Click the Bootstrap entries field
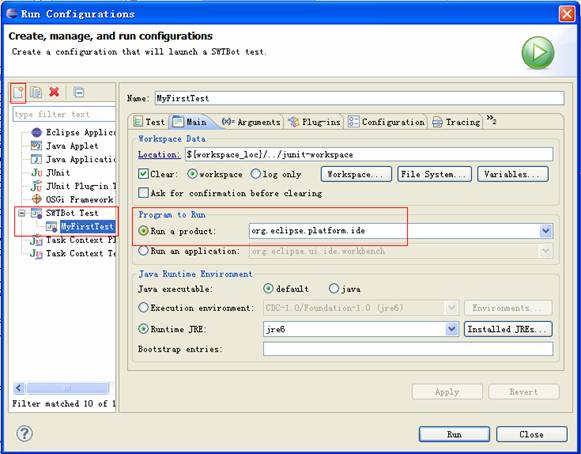This screenshot has width=581, height=454. 408,349
